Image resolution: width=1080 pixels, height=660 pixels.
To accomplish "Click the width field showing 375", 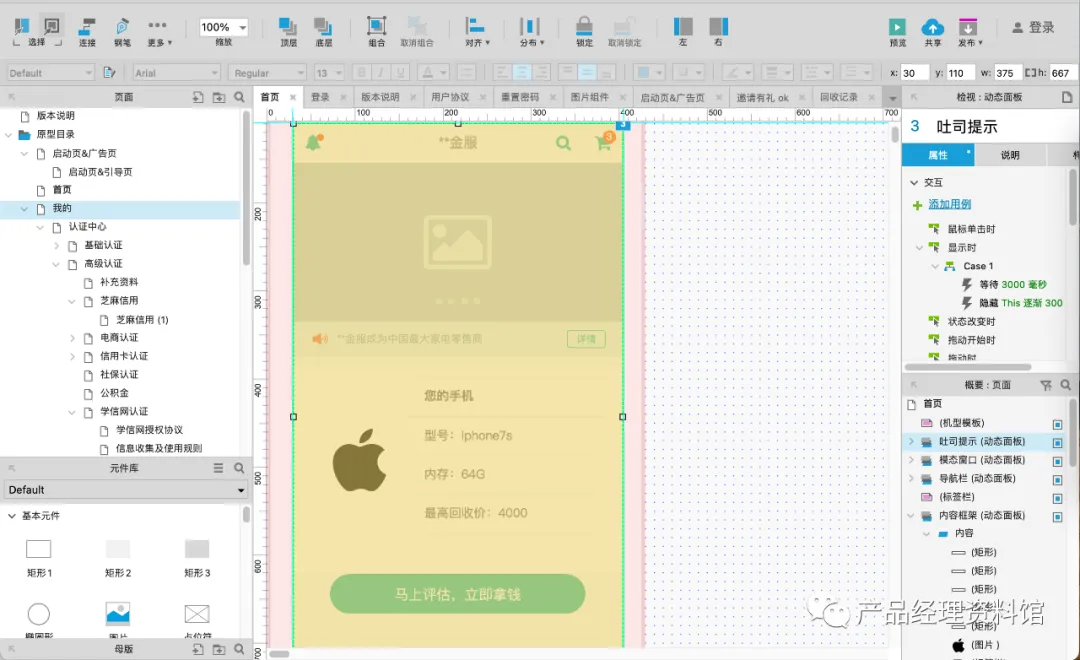I will pyautogui.click(x=1006, y=72).
